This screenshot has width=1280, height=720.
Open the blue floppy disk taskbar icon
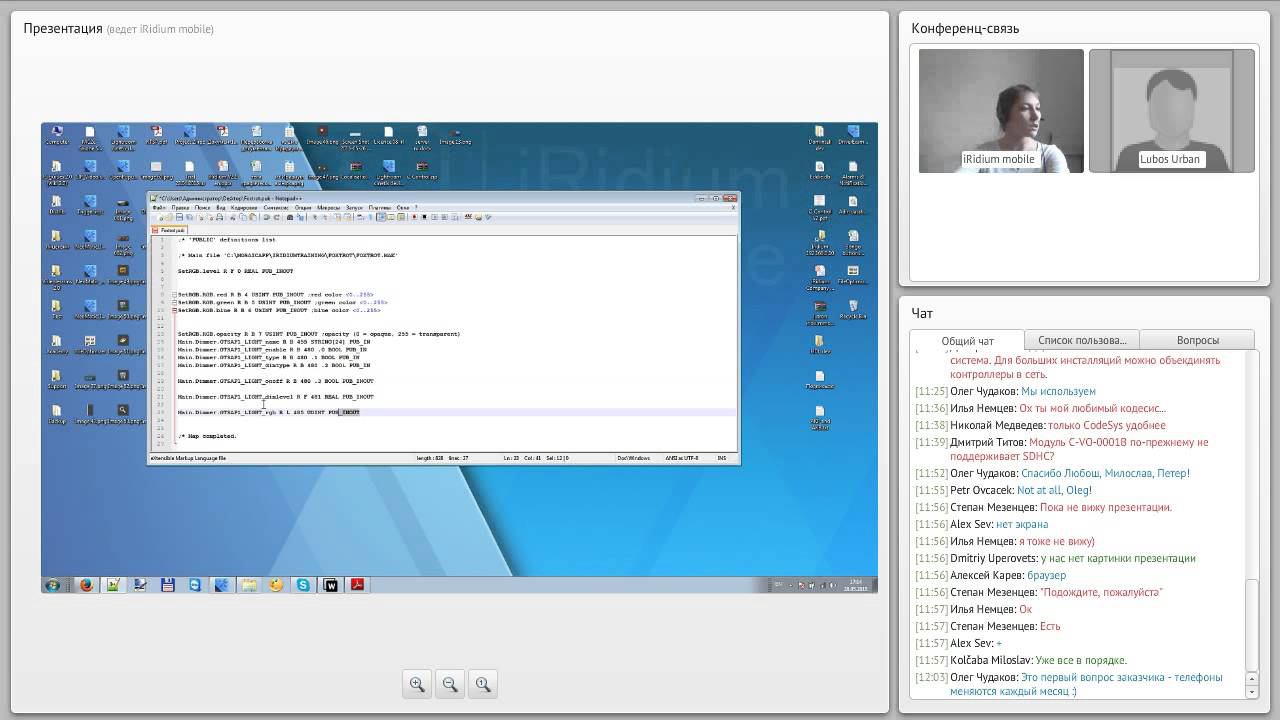[168, 585]
